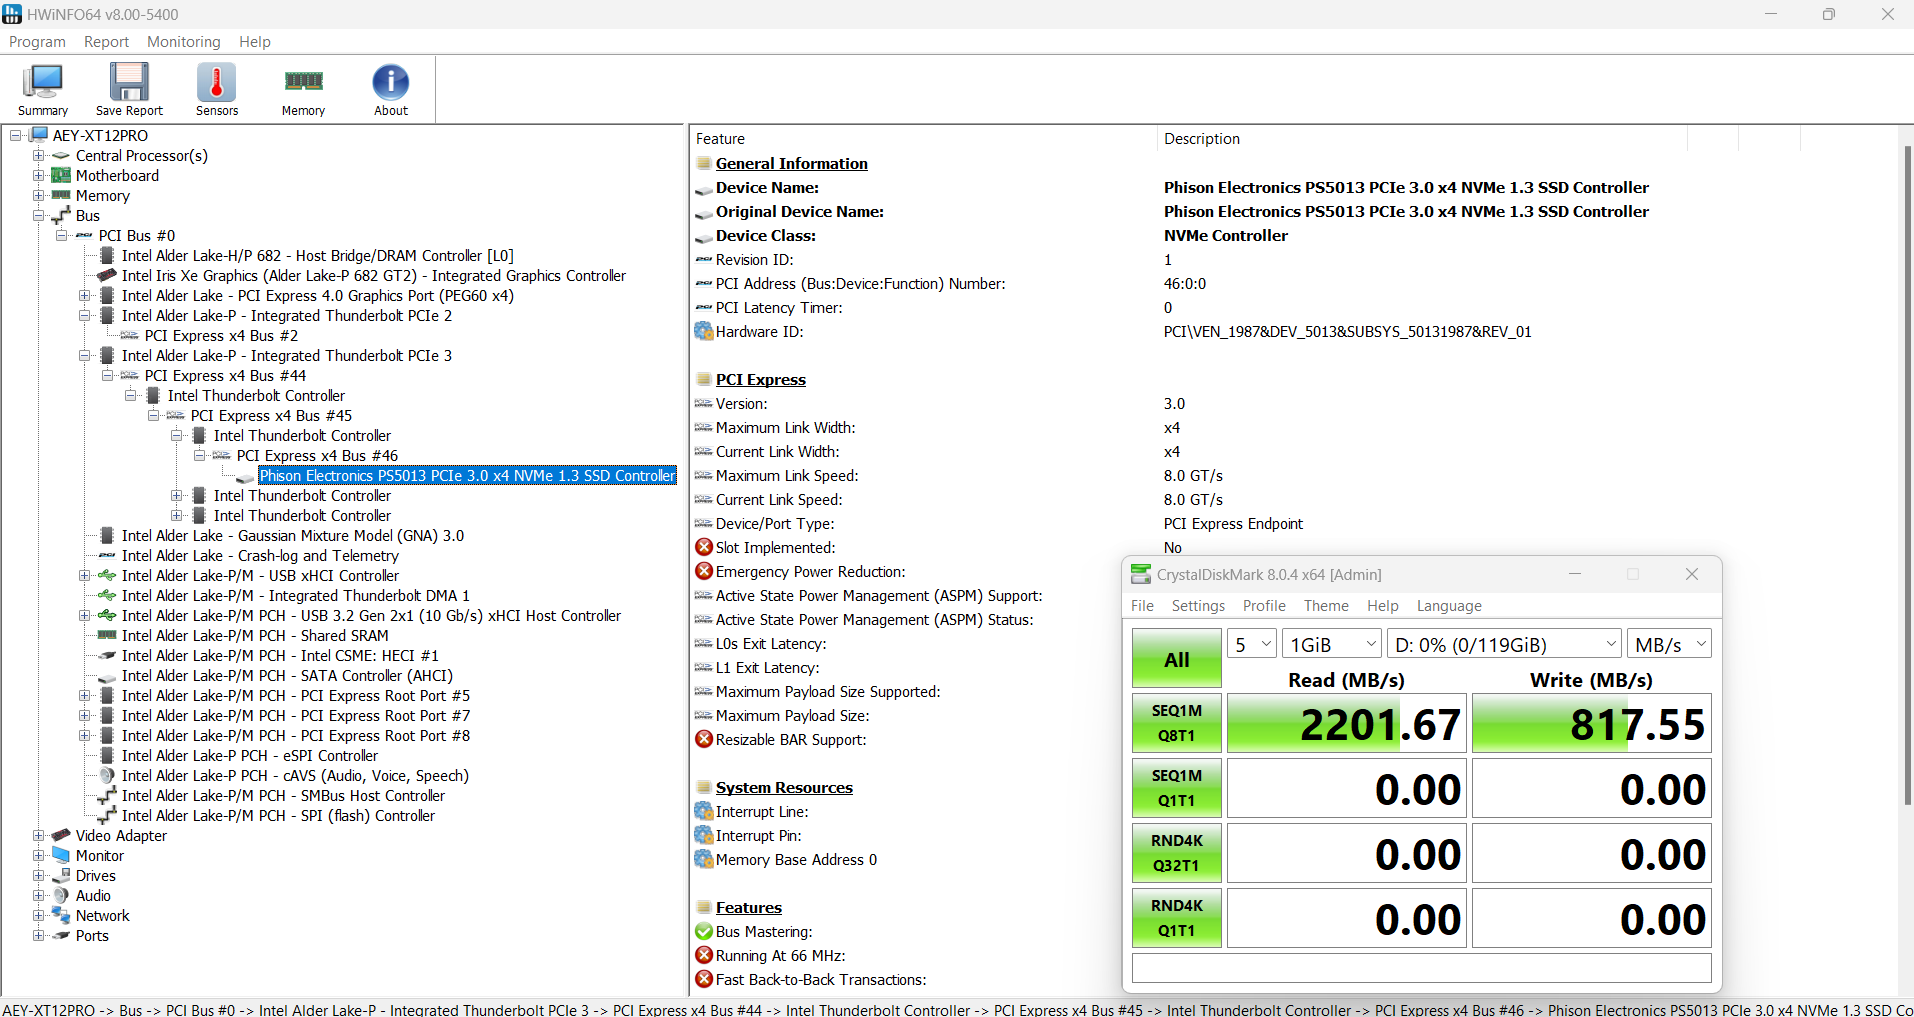Open the test count dropdown showing 5

tap(1254, 645)
